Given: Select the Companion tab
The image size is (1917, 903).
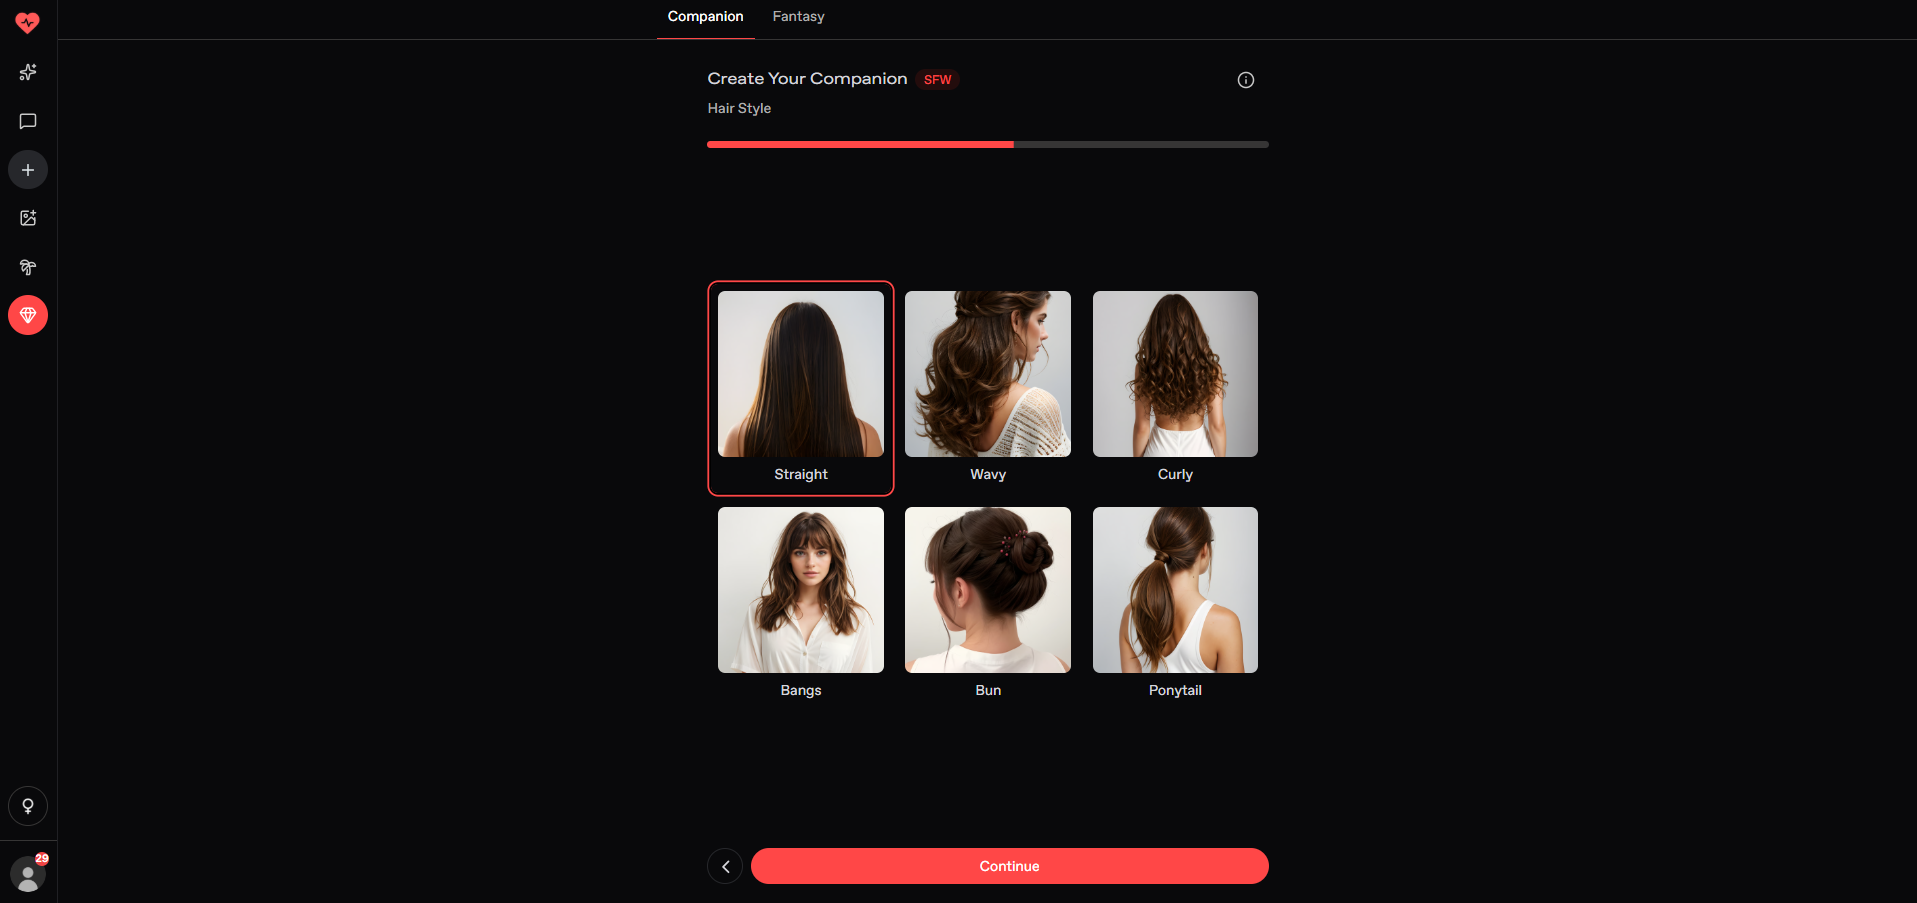Looking at the screenshot, I should (705, 17).
